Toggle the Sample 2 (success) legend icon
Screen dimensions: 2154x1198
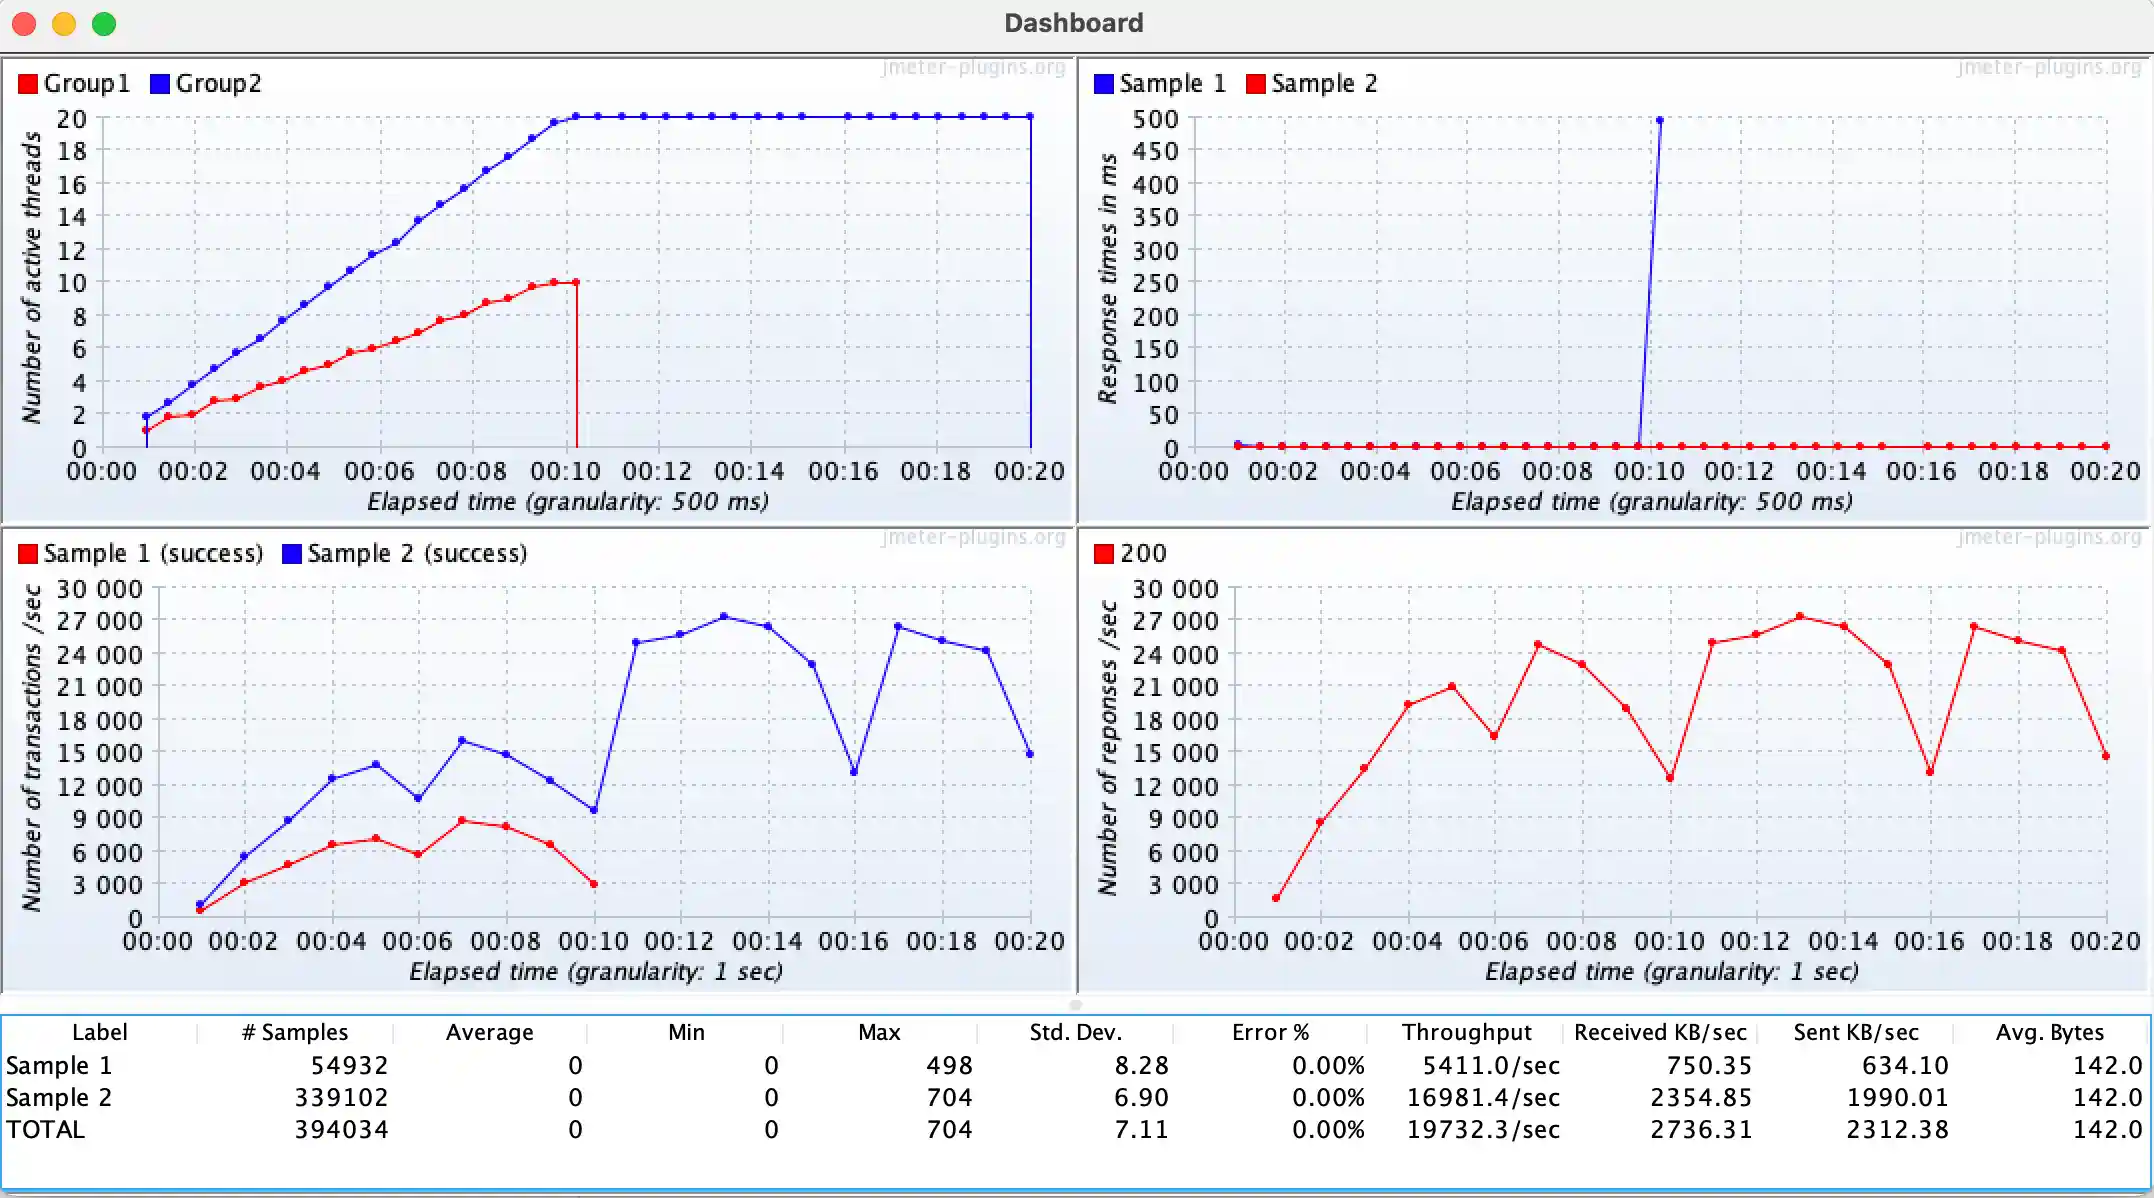(290, 553)
